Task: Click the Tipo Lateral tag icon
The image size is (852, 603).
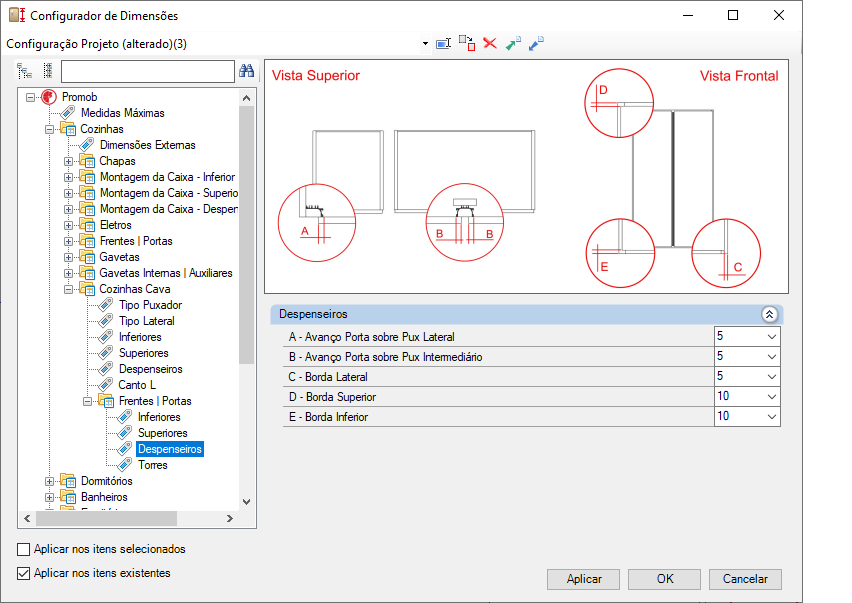Action: pyautogui.click(x=106, y=321)
